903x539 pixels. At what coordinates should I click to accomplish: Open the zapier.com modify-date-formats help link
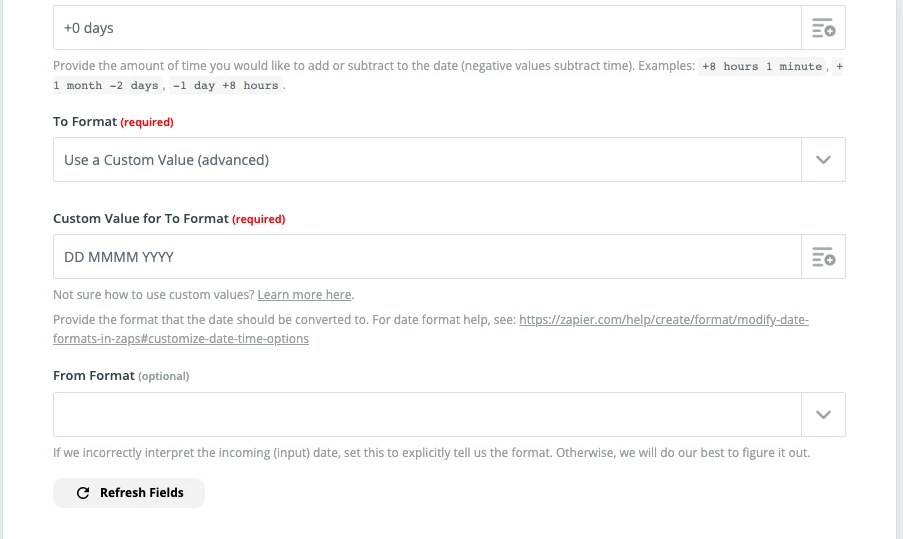point(431,329)
